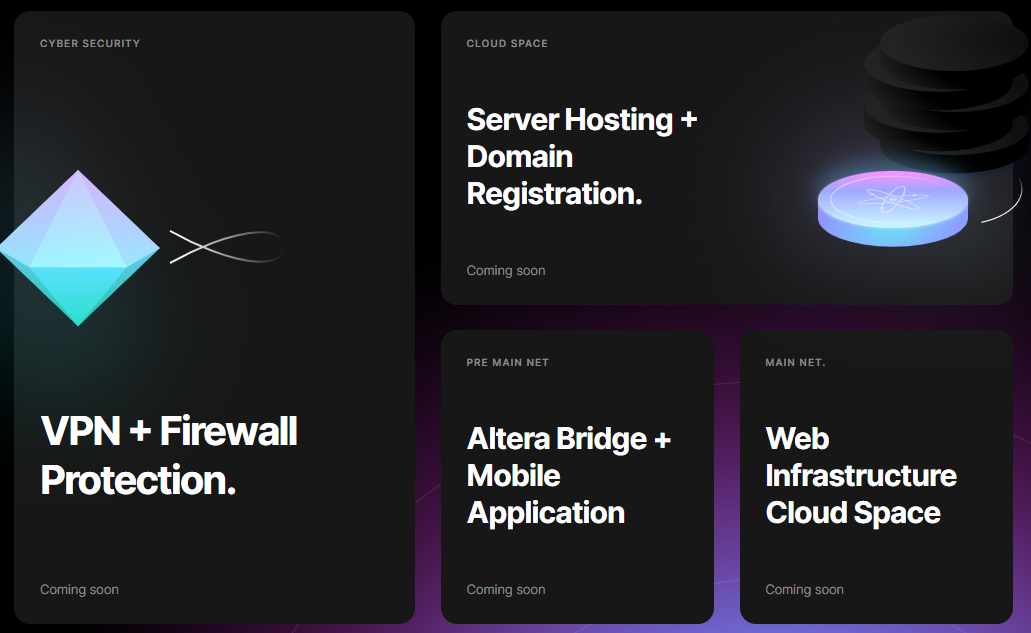Open the Web Infrastructure Cloud Space heading
Image resolution: width=1031 pixels, height=633 pixels.
(861, 476)
